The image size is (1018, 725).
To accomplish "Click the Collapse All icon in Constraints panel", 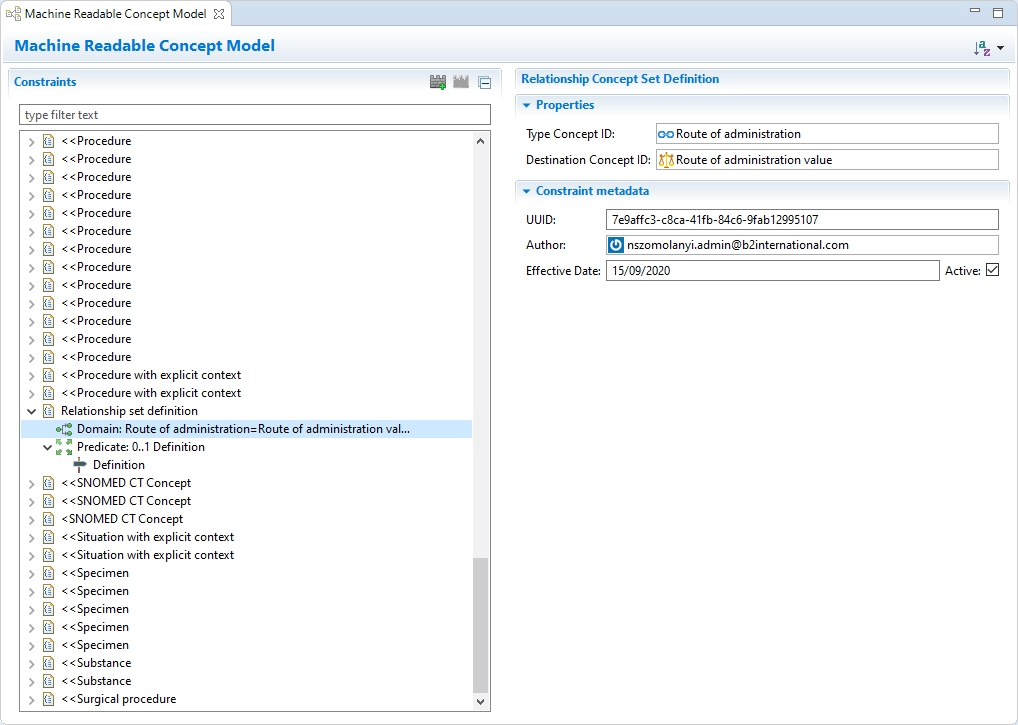I will click(484, 82).
